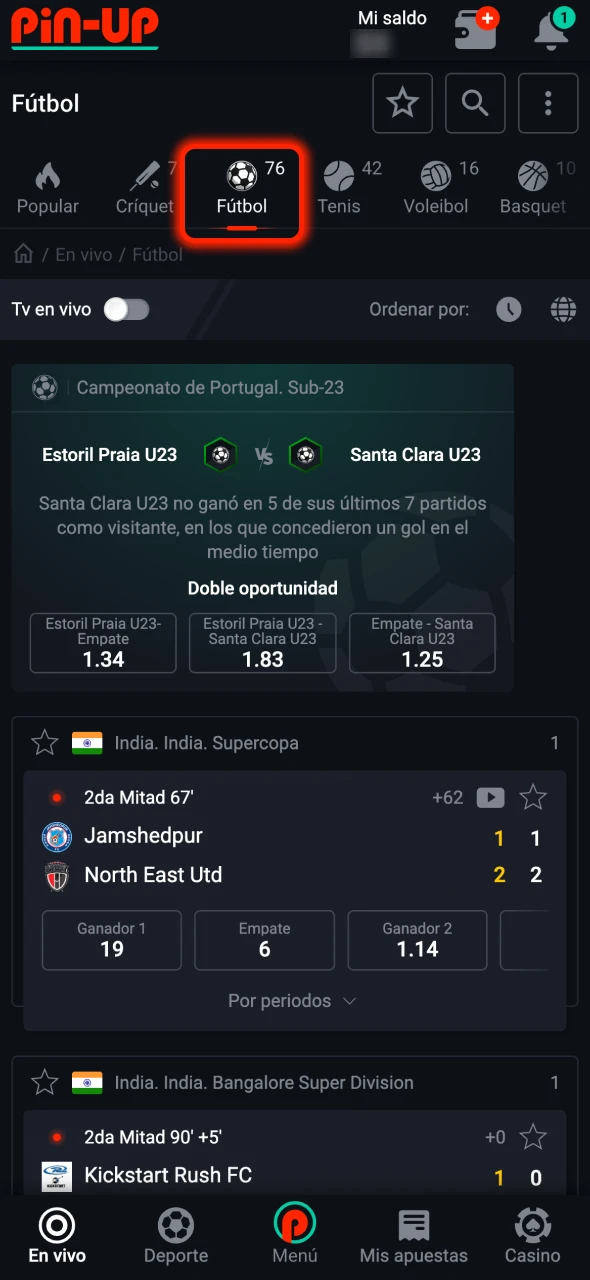This screenshot has height=1280, width=590.
Task: Sort matches by time using clock icon
Action: pos(509,309)
